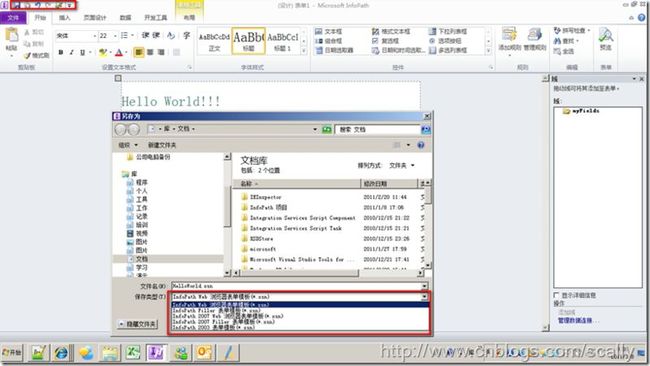Select the 标题 heading font style
The width and height of the screenshot is (650, 366).
click(248, 41)
